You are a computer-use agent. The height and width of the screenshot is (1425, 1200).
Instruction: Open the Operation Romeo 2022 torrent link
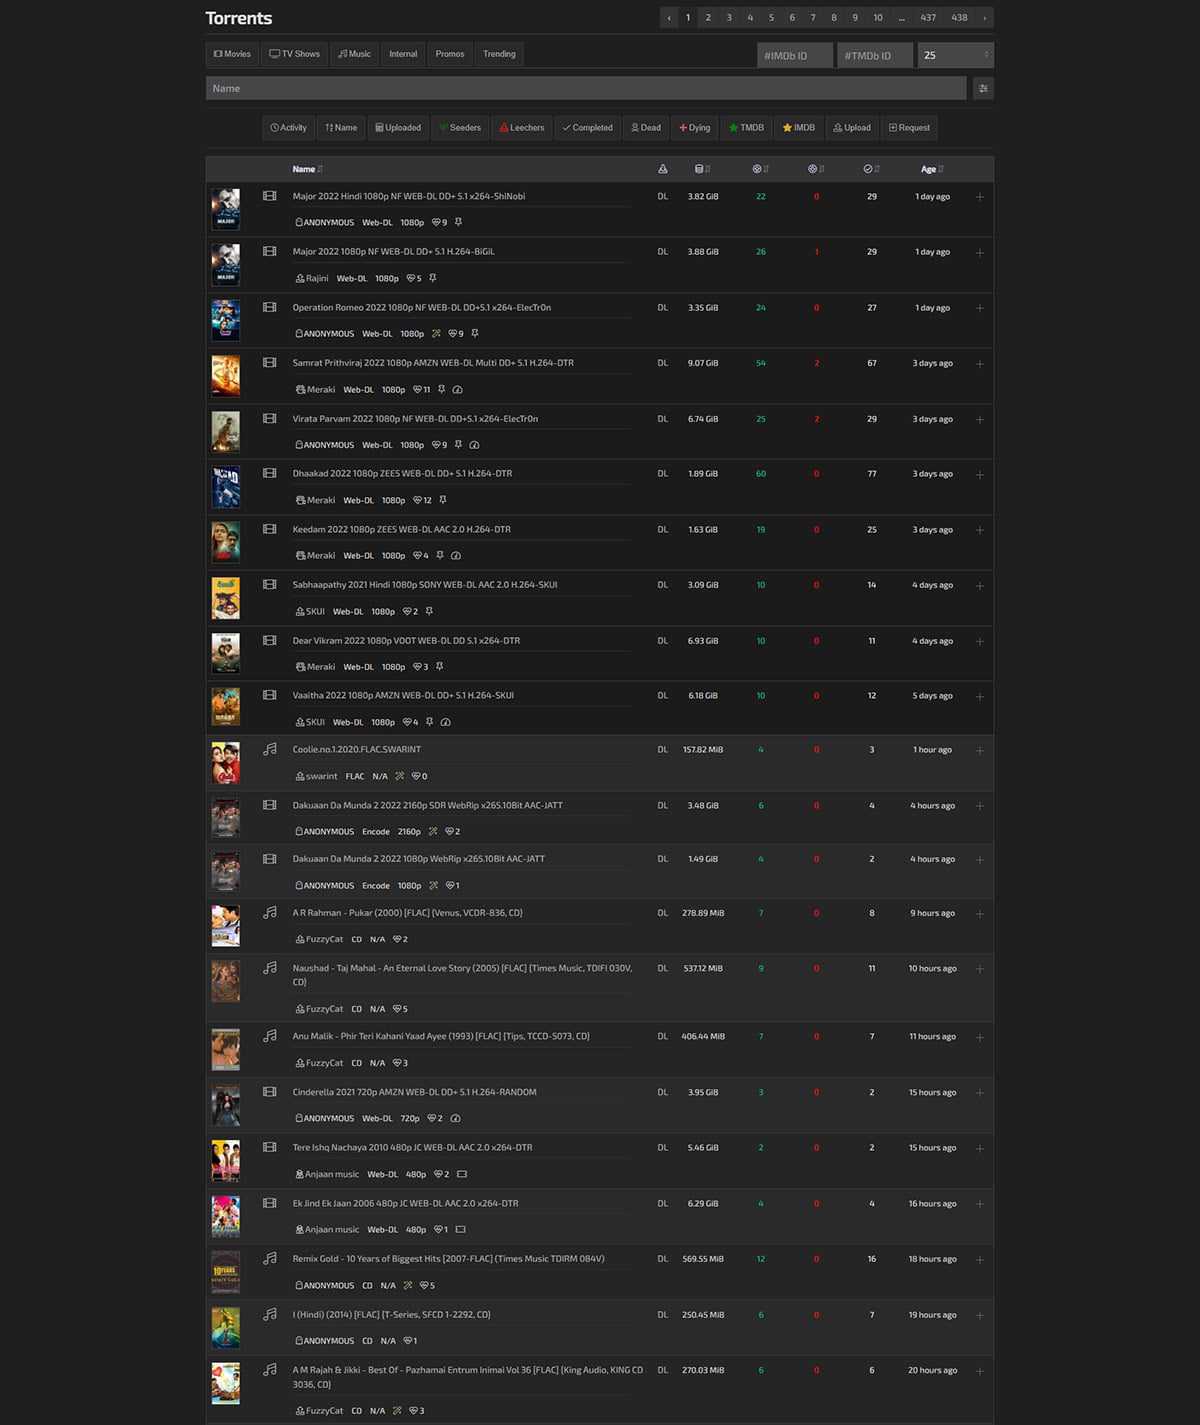point(421,308)
